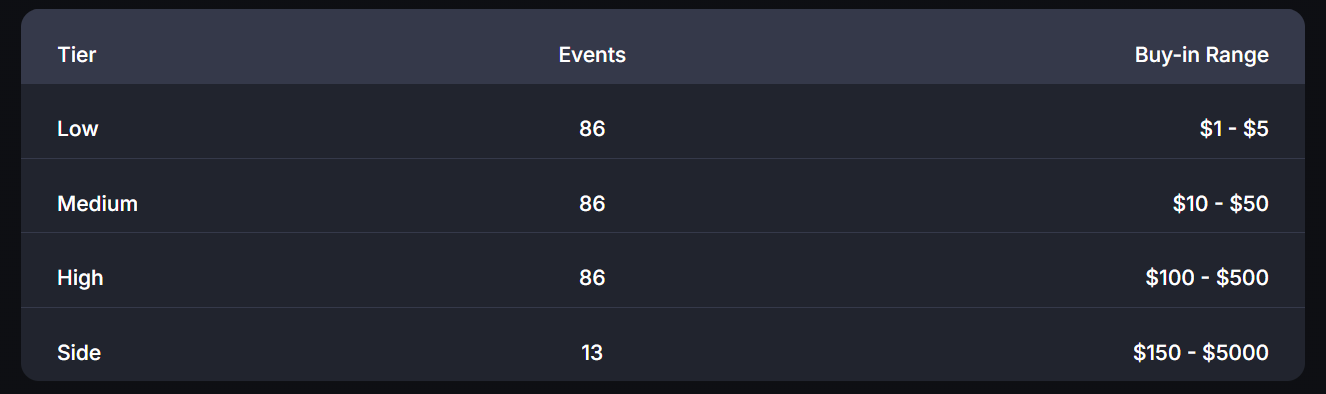The image size is (1326, 394).
Task: Select the Side tier row label
Action: 79,353
